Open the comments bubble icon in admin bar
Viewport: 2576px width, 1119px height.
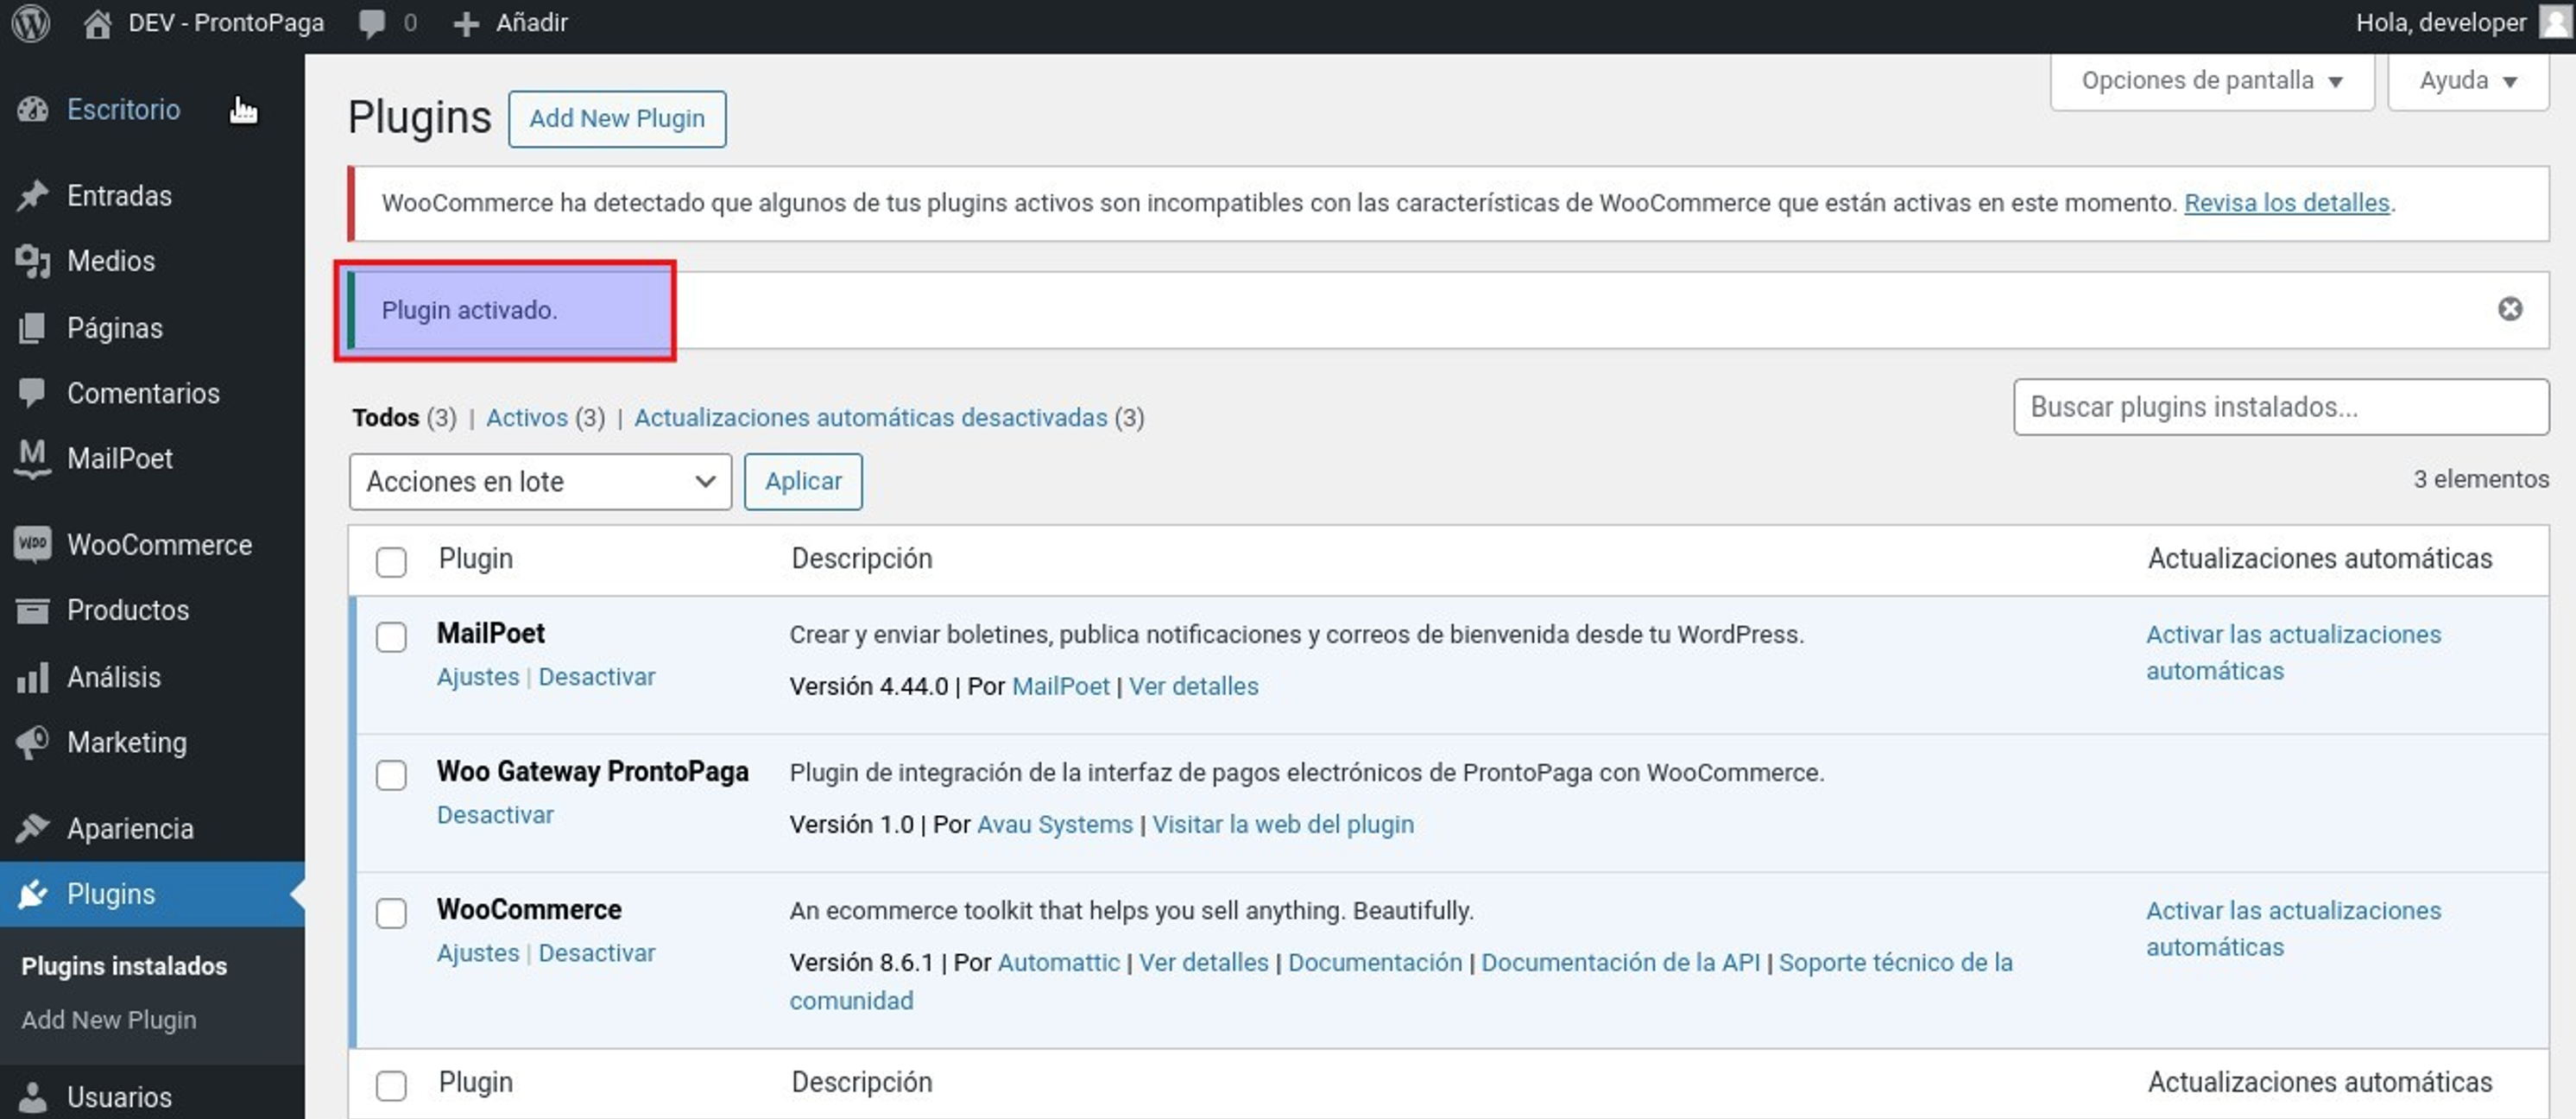coord(372,23)
